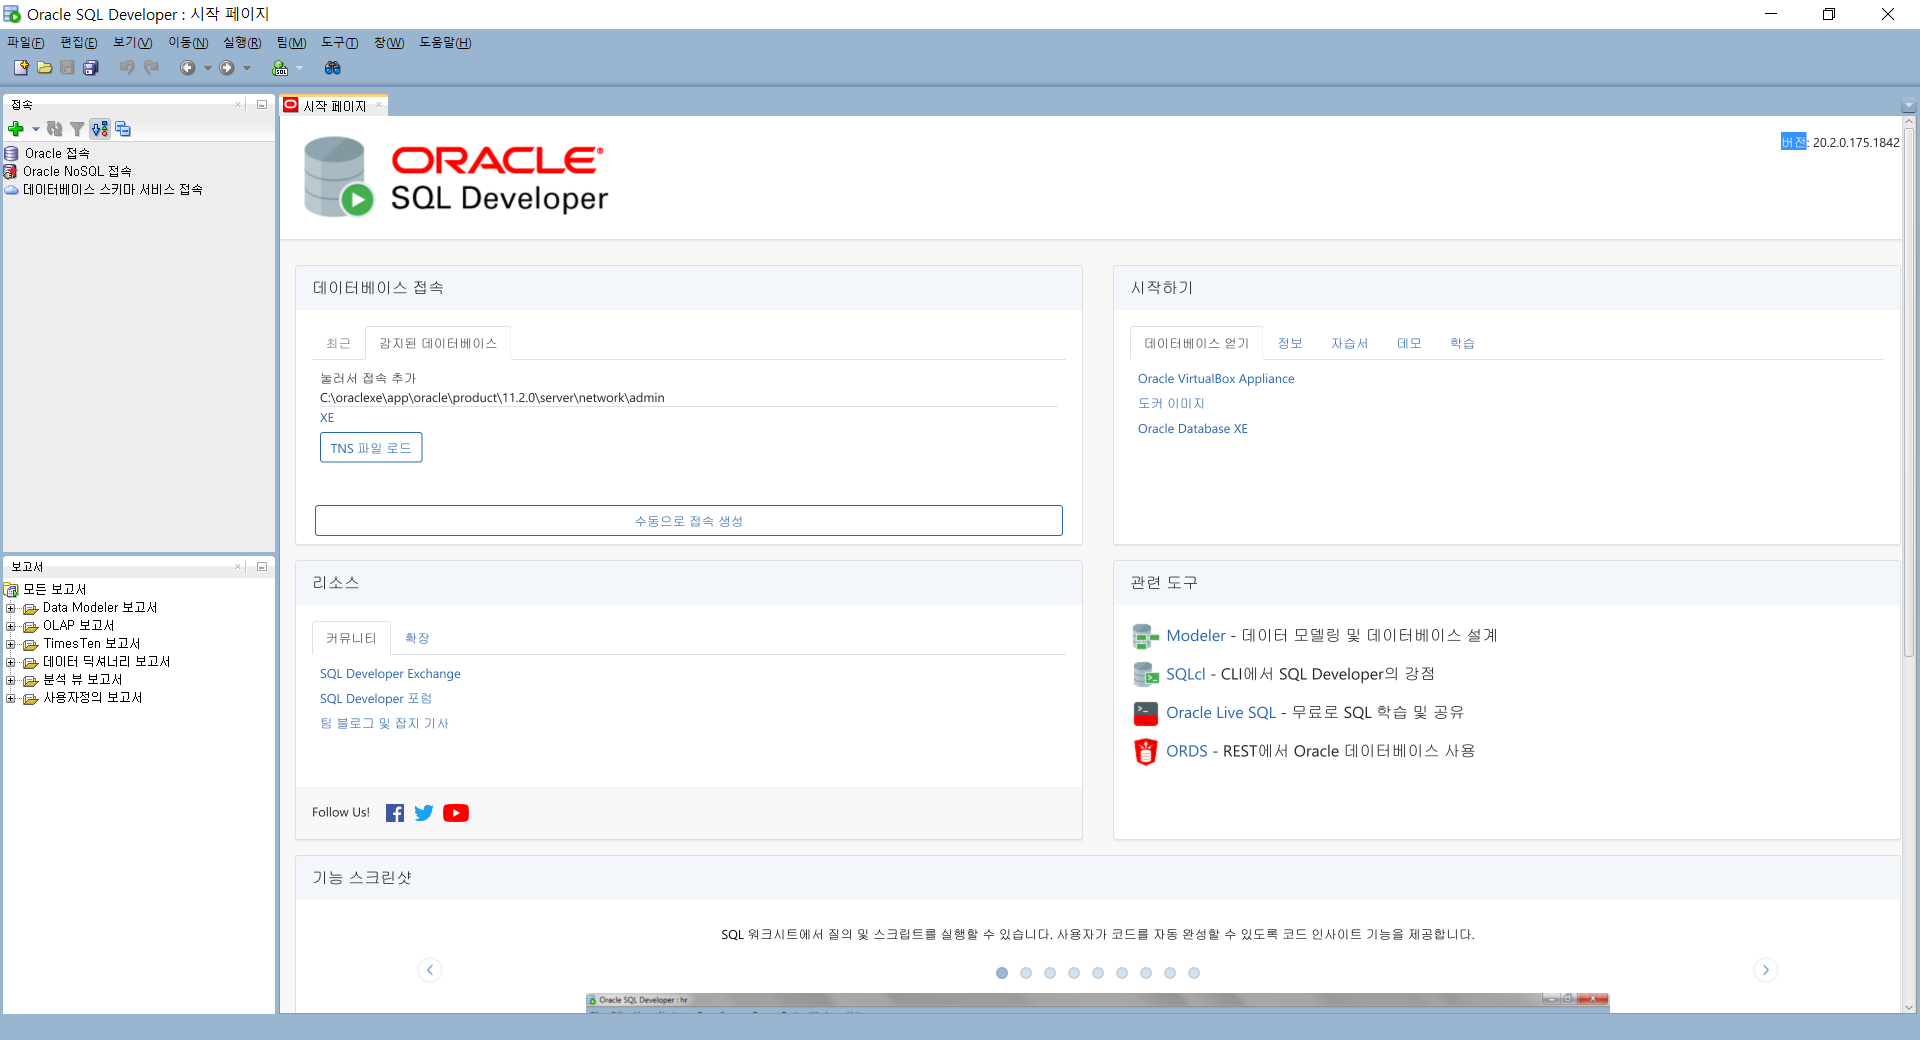
Task: Open the 팀 블로그 및 잡지 기사 link
Action: (x=384, y=724)
